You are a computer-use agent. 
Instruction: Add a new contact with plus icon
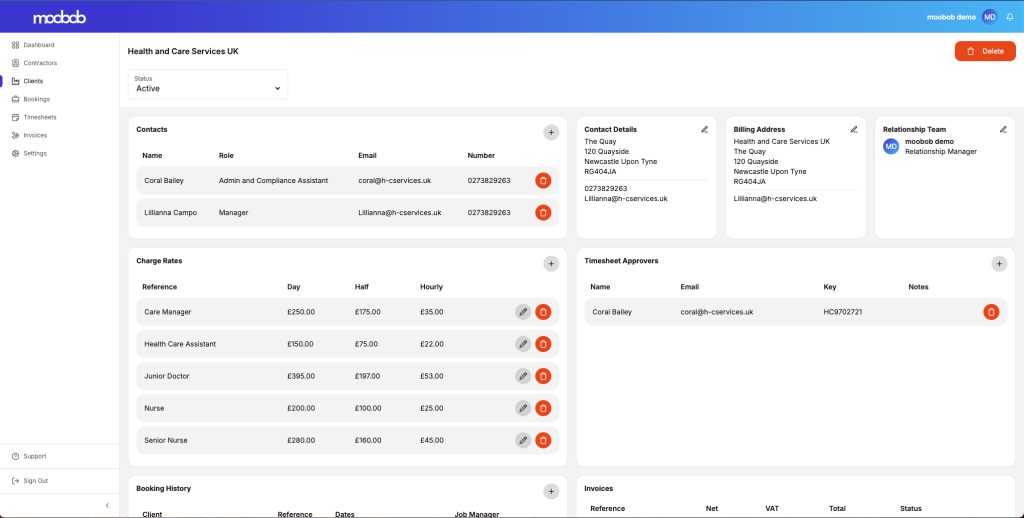551,132
